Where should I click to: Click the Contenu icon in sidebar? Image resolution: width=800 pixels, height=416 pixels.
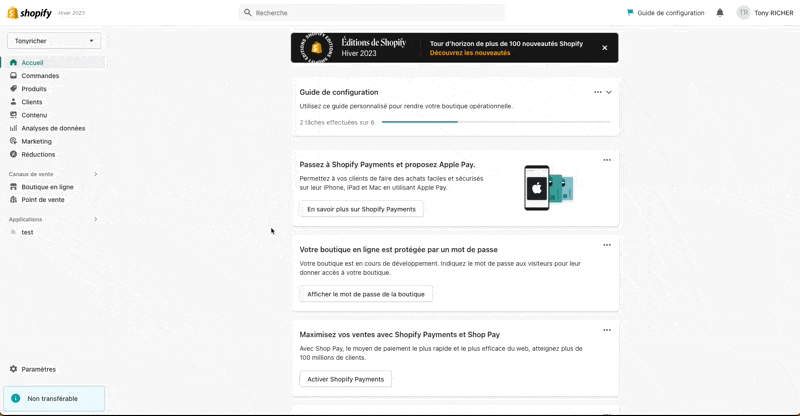click(x=13, y=115)
